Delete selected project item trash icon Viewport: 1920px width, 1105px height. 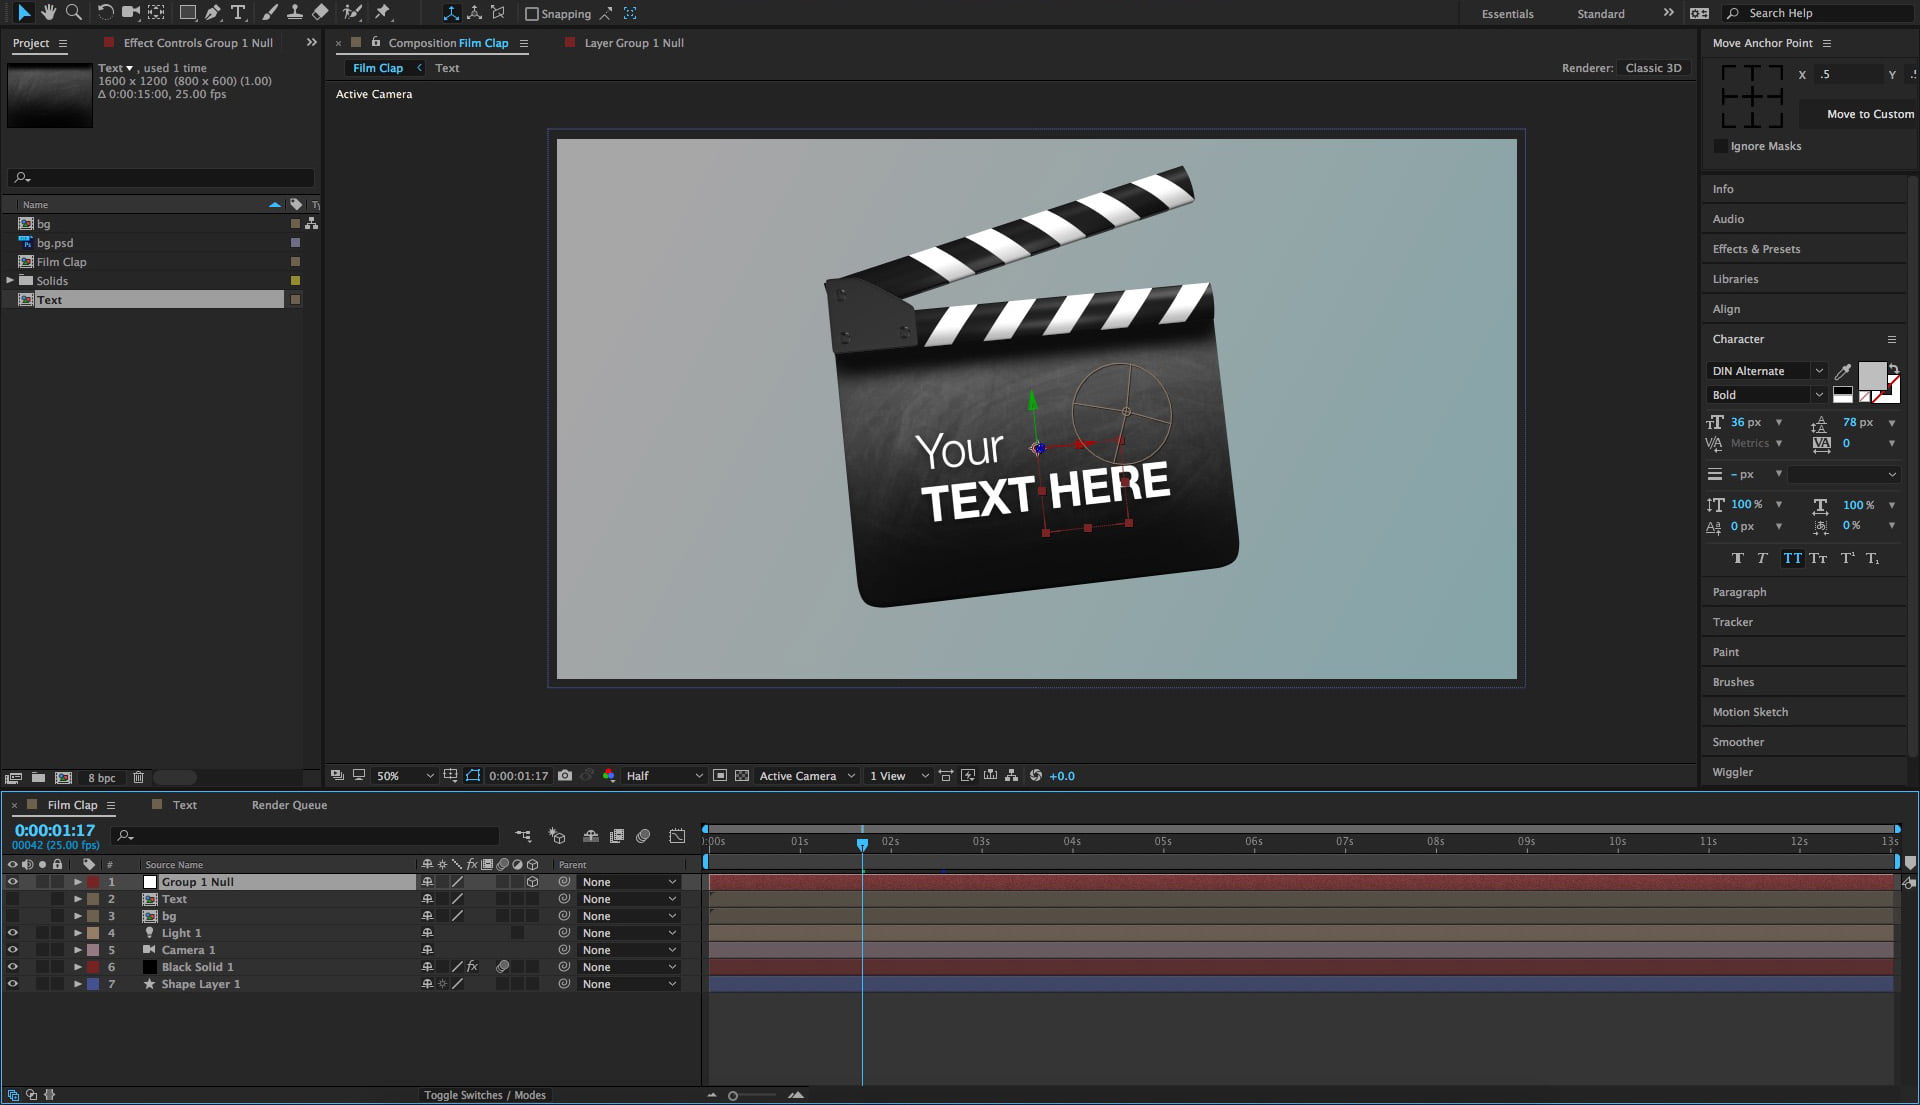pos(139,777)
